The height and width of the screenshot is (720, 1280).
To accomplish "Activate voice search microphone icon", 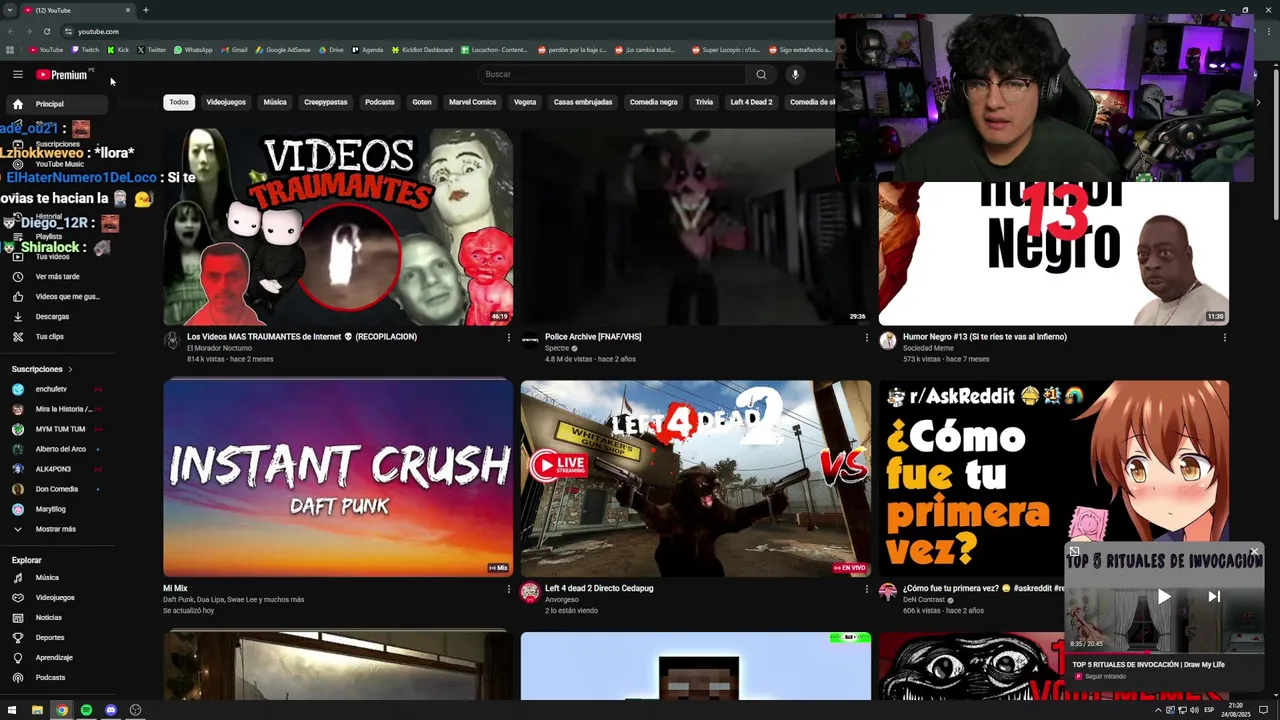I will coord(795,74).
